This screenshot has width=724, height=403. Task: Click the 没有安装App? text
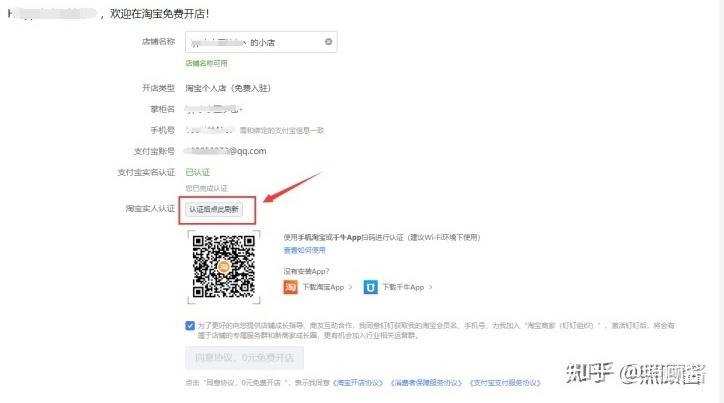pyautogui.click(x=306, y=271)
